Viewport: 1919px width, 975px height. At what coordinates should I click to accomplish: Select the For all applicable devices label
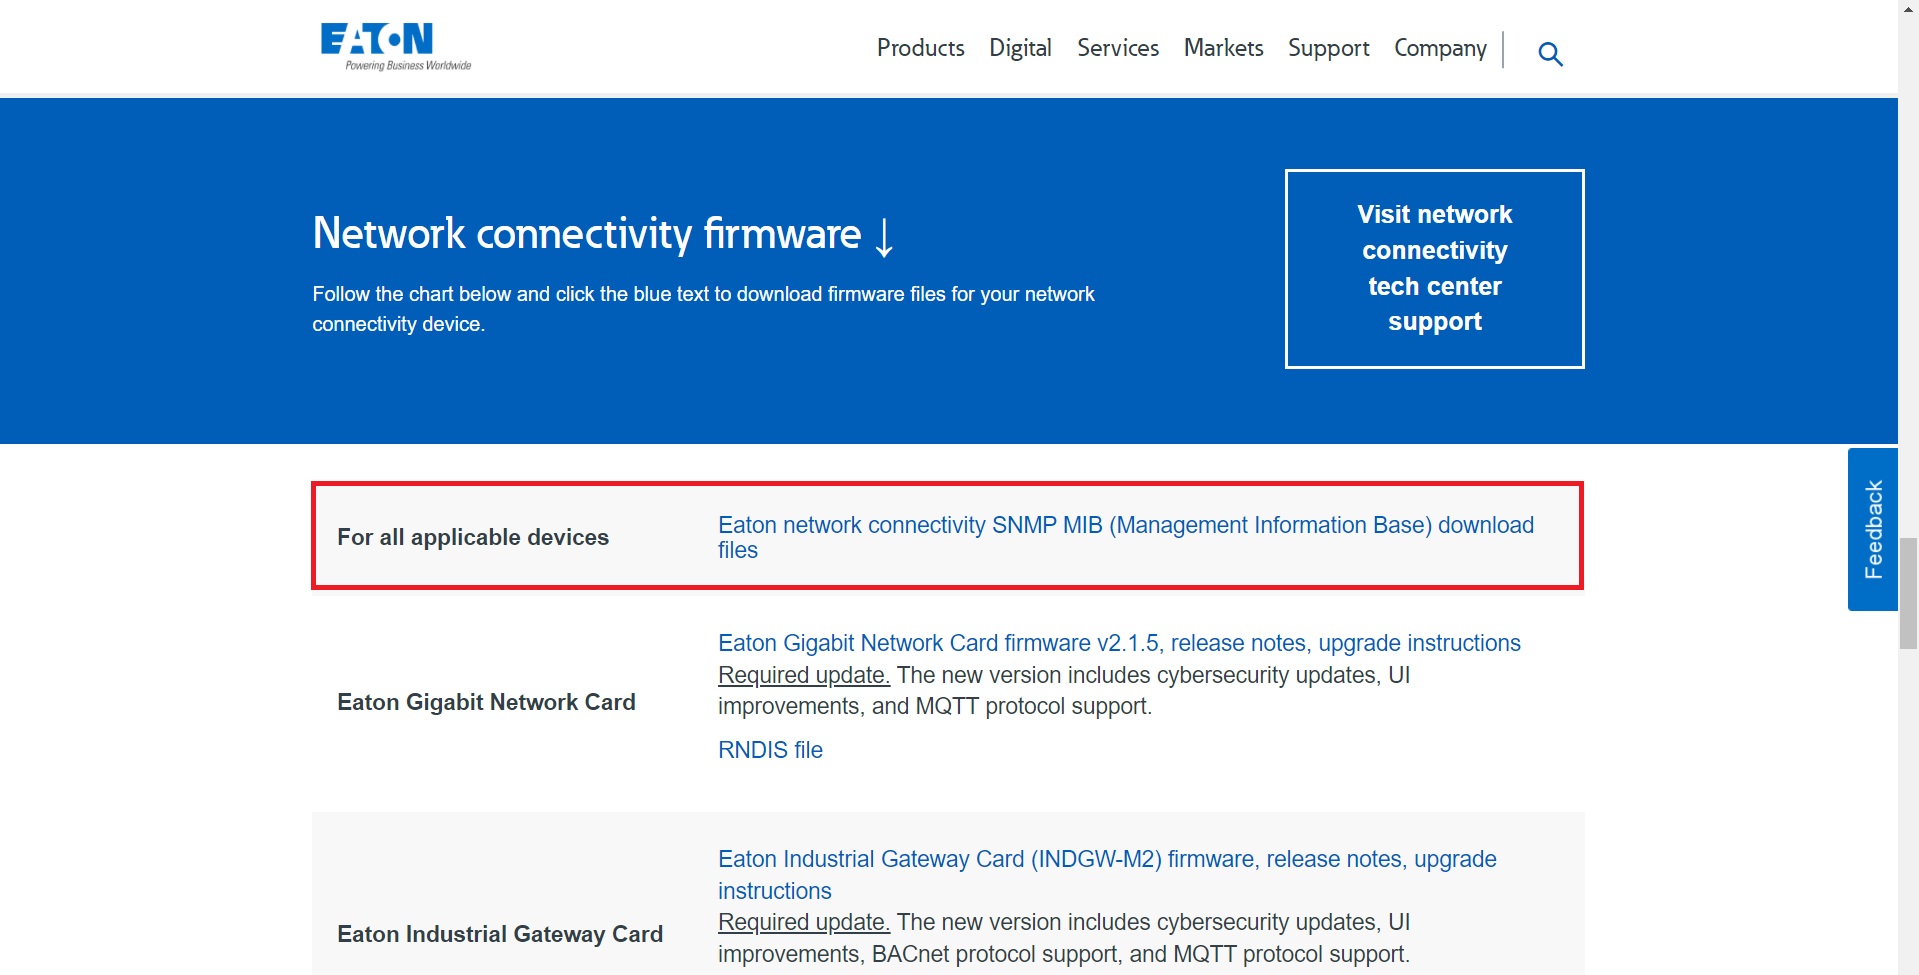(473, 537)
